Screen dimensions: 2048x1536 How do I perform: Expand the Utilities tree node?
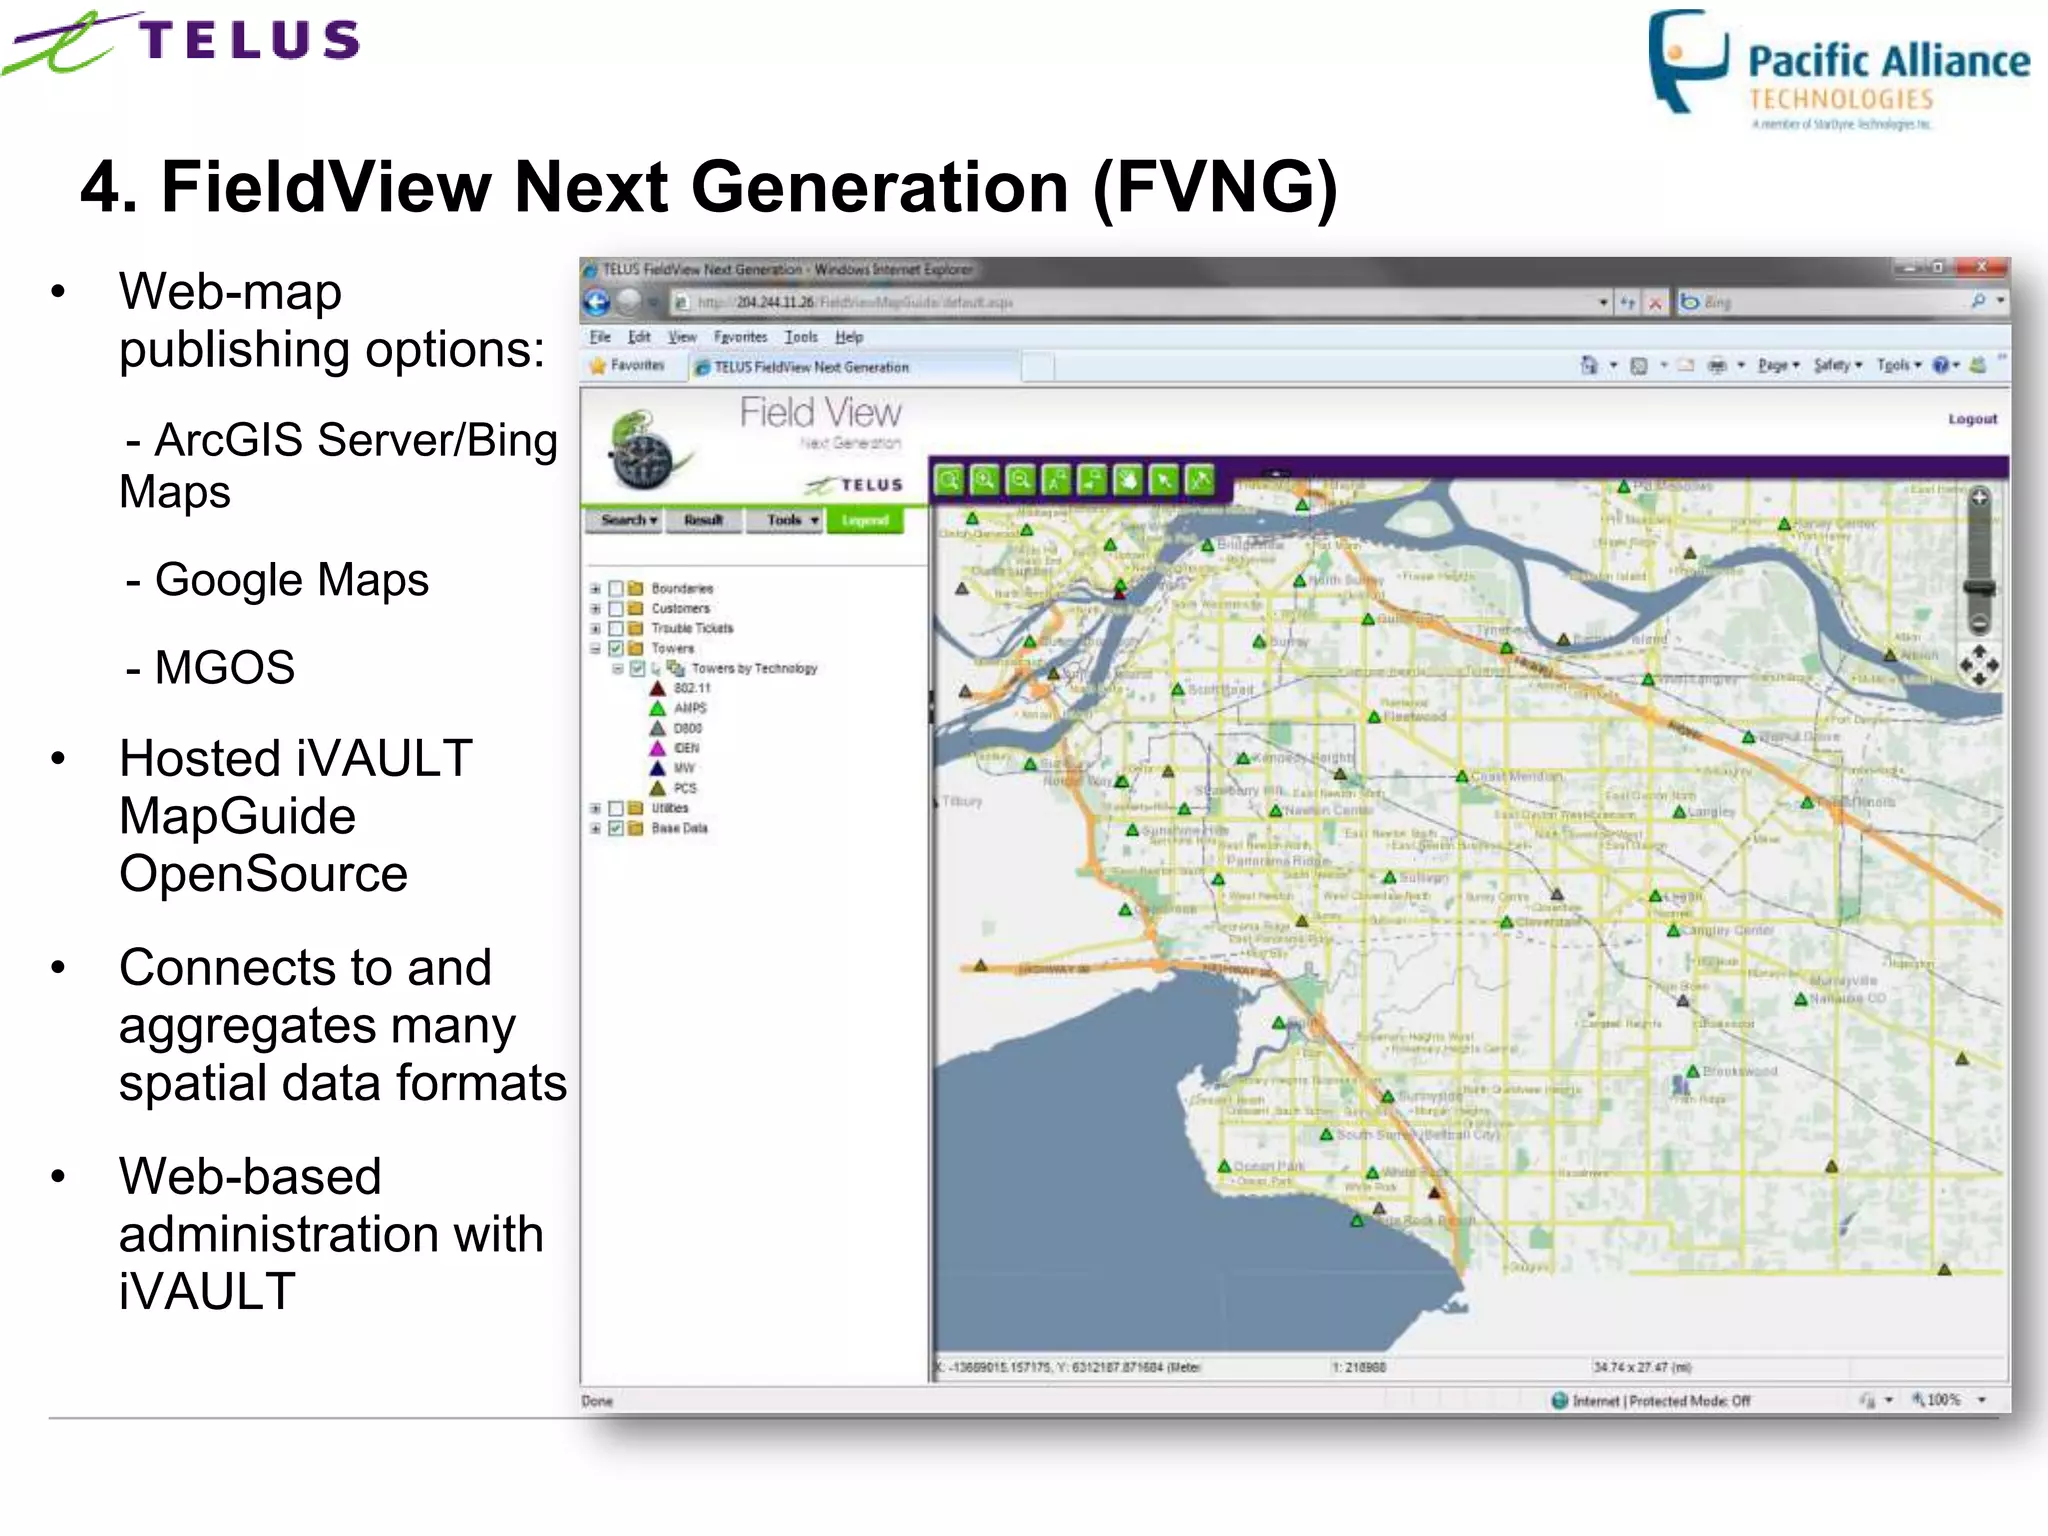(595, 808)
